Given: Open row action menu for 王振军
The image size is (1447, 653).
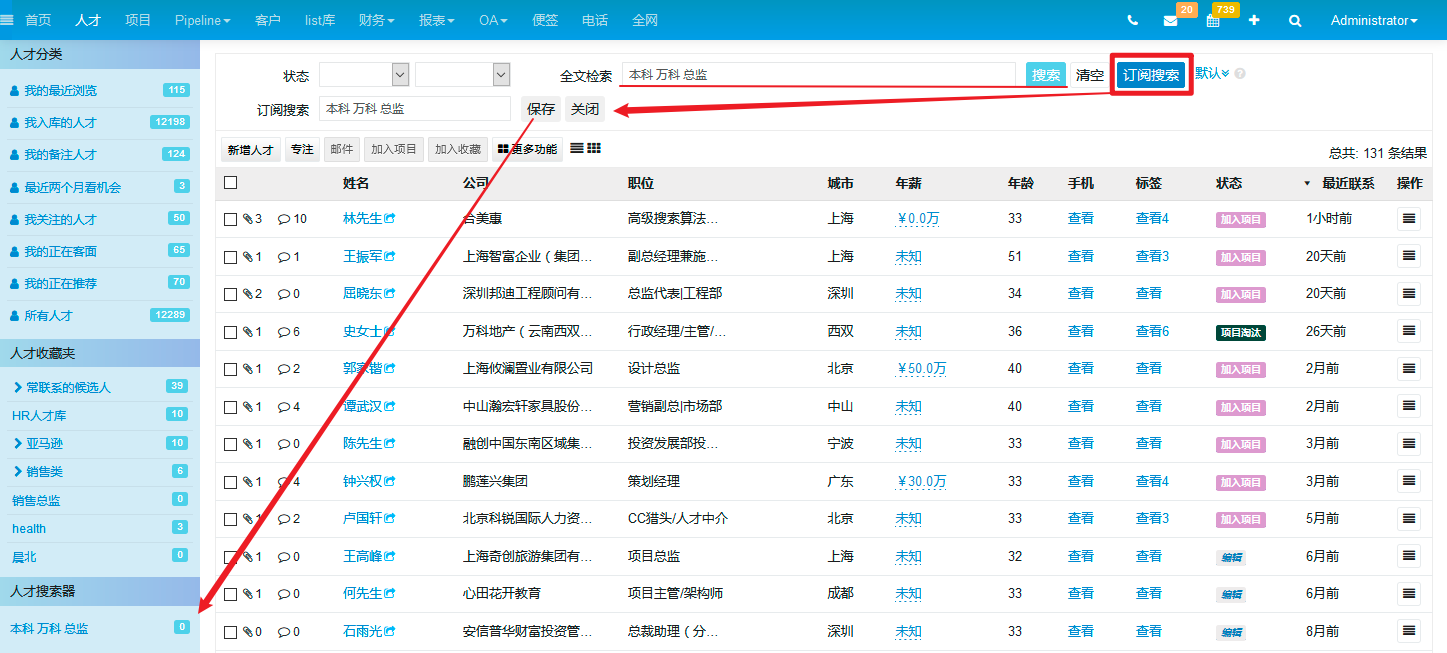Looking at the screenshot, I should (1409, 256).
